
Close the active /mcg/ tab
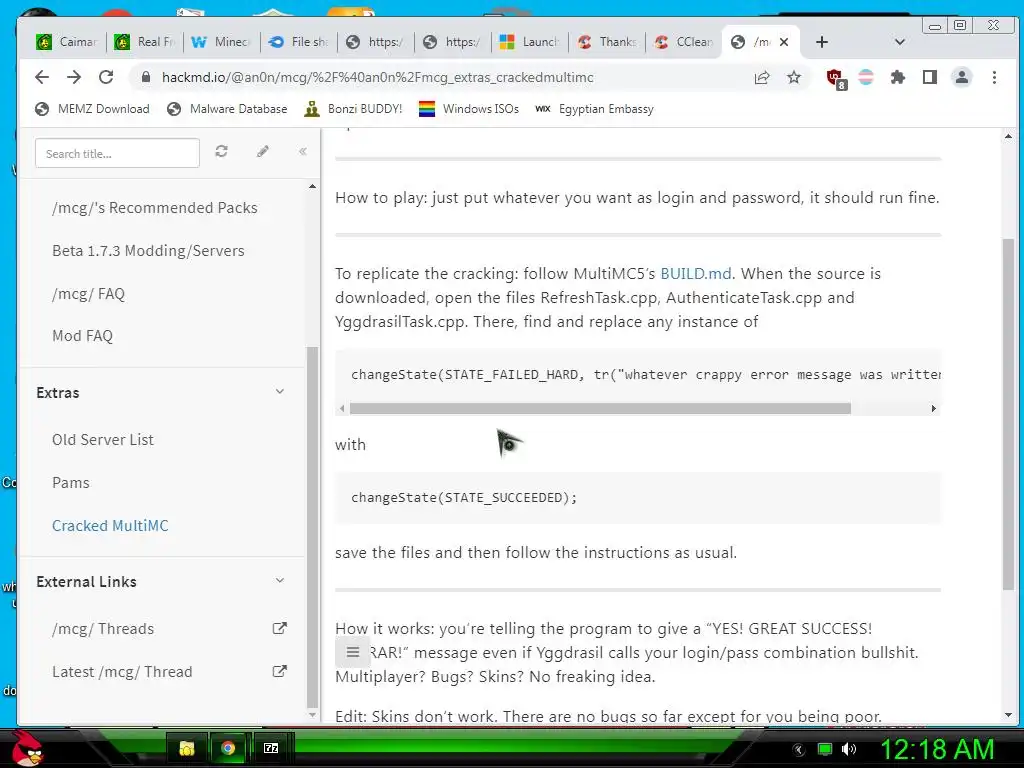pos(784,42)
